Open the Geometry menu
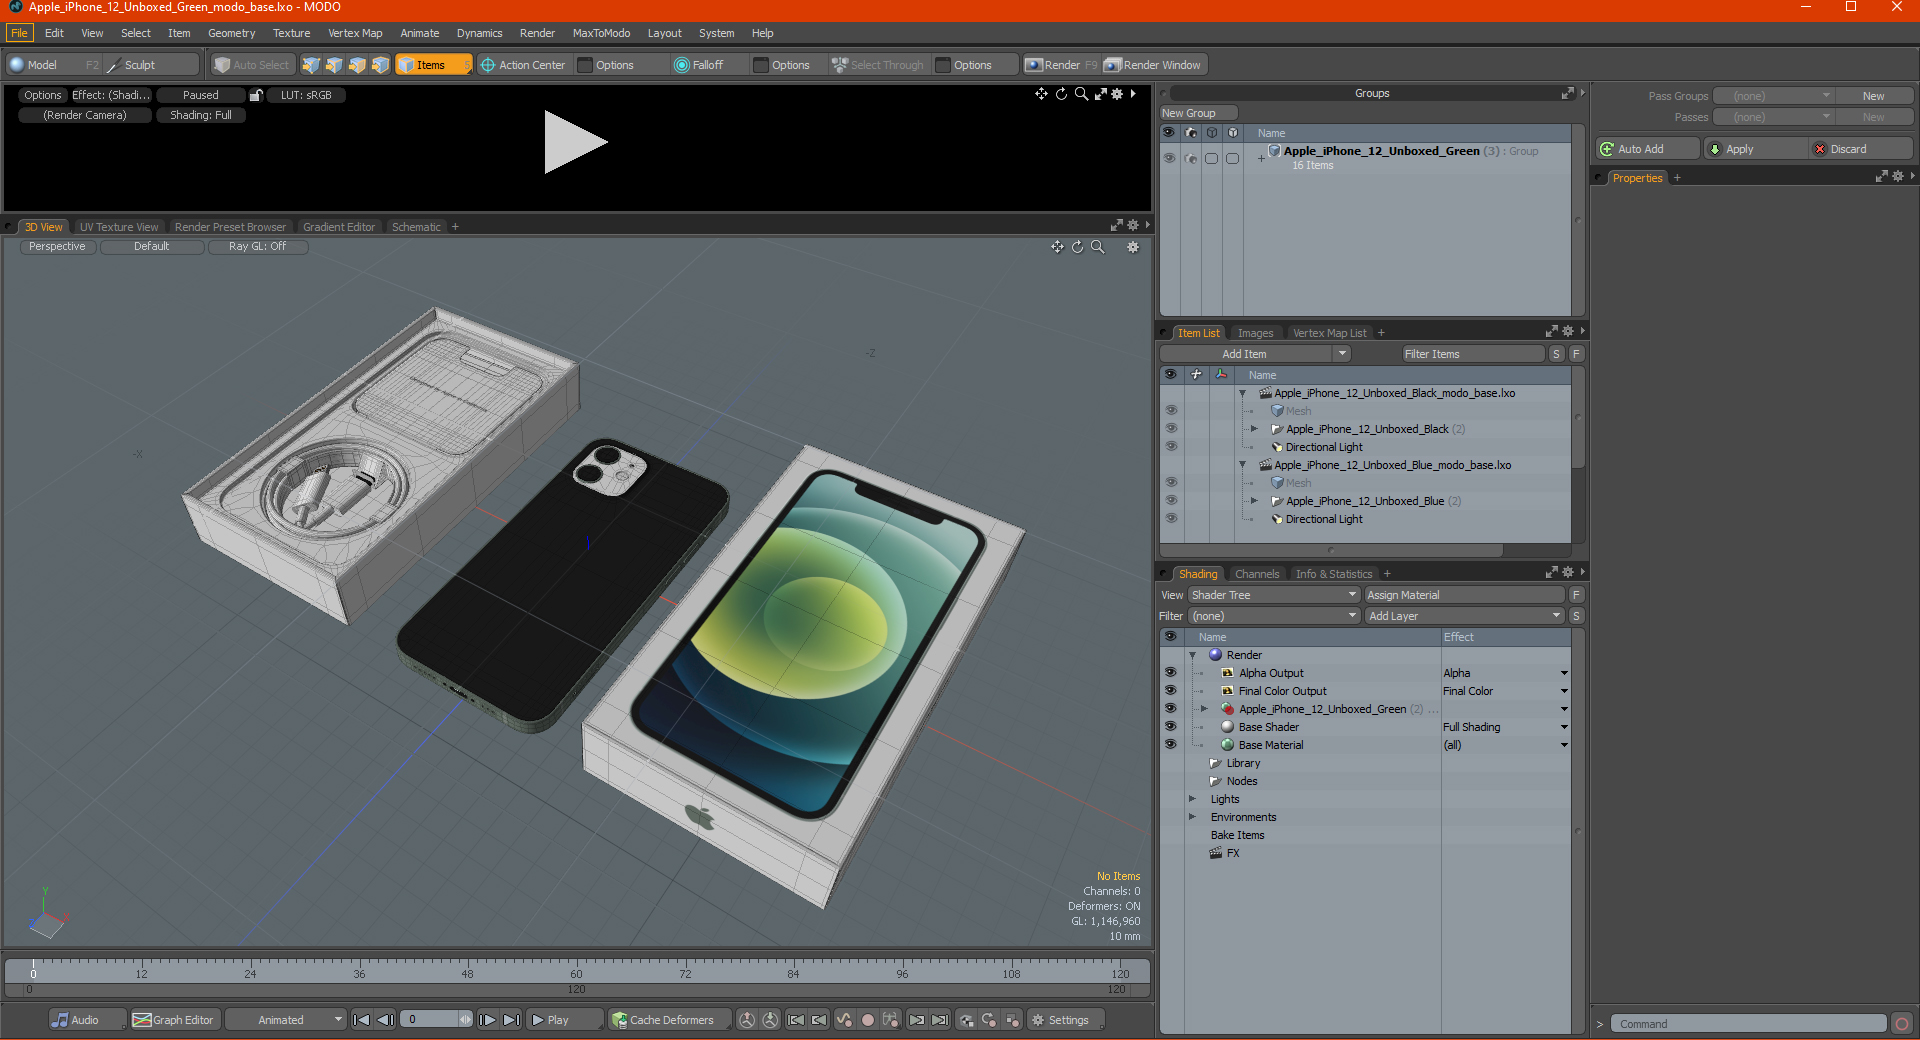 231,33
